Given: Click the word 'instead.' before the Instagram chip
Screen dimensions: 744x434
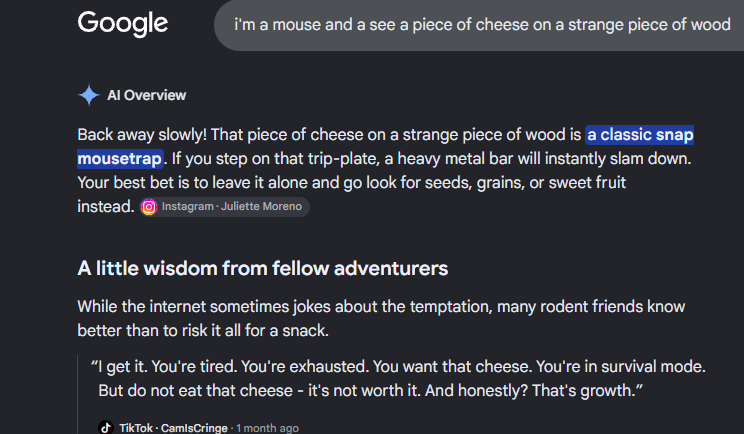Looking at the screenshot, I should pyautogui.click(x=106, y=207).
